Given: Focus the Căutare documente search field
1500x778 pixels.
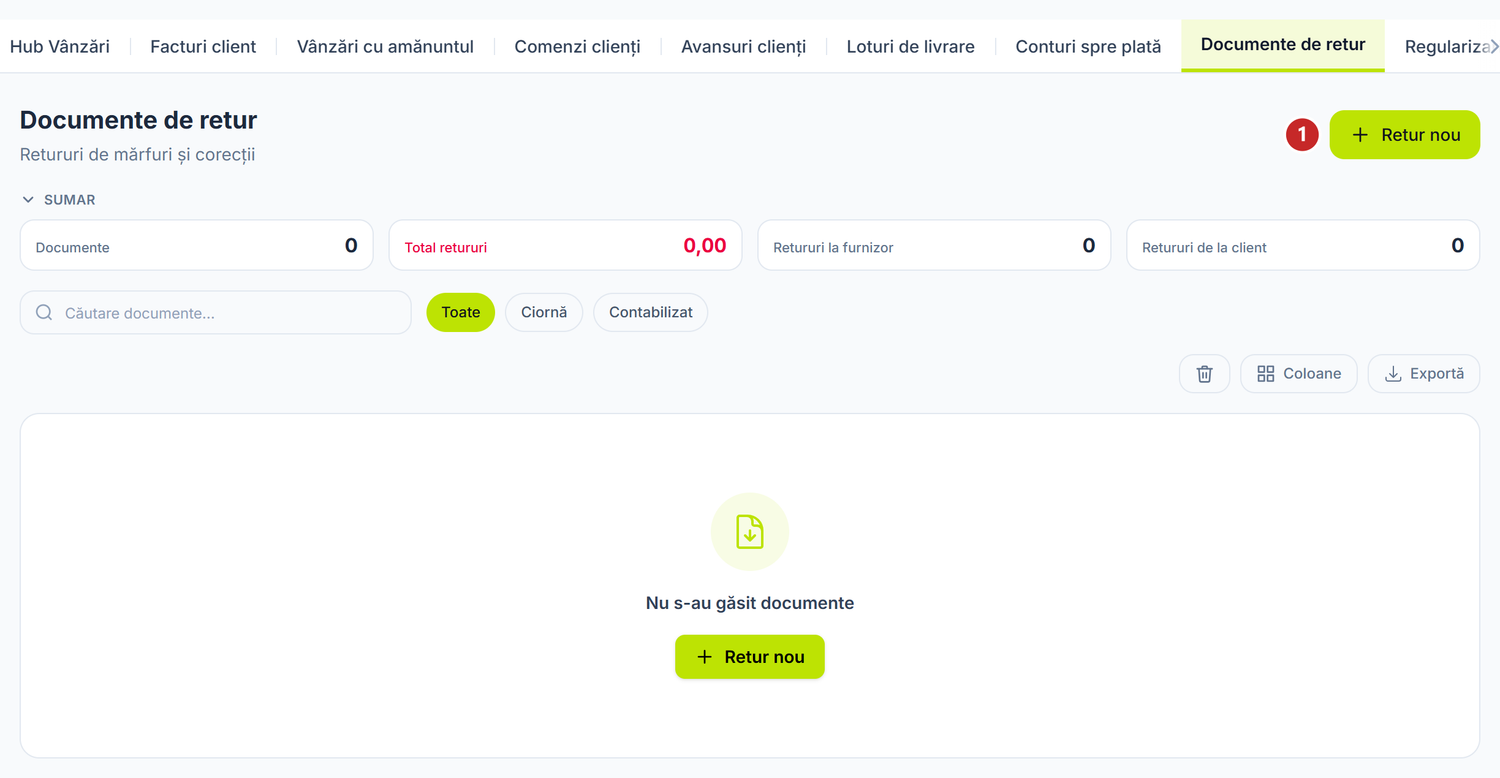Looking at the screenshot, I should 216,313.
